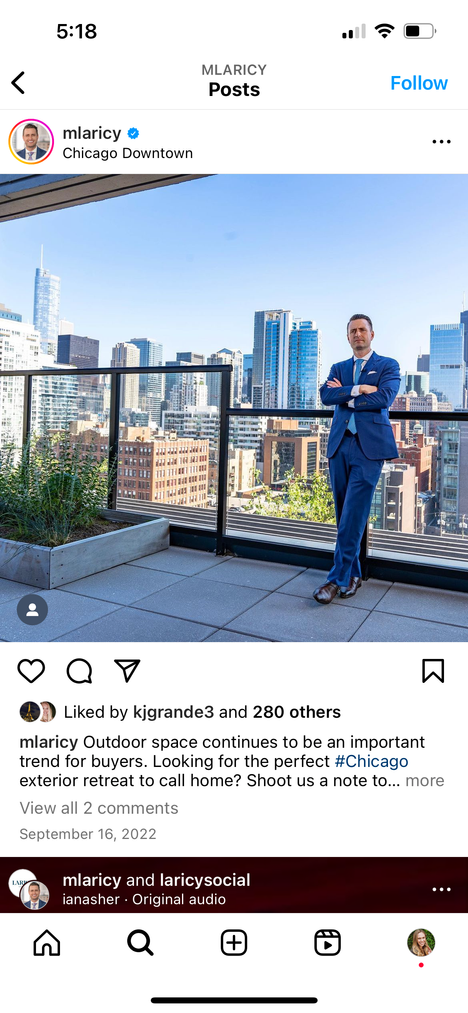Open Reels tab icon
This screenshot has height=1013, width=468.
(328, 943)
